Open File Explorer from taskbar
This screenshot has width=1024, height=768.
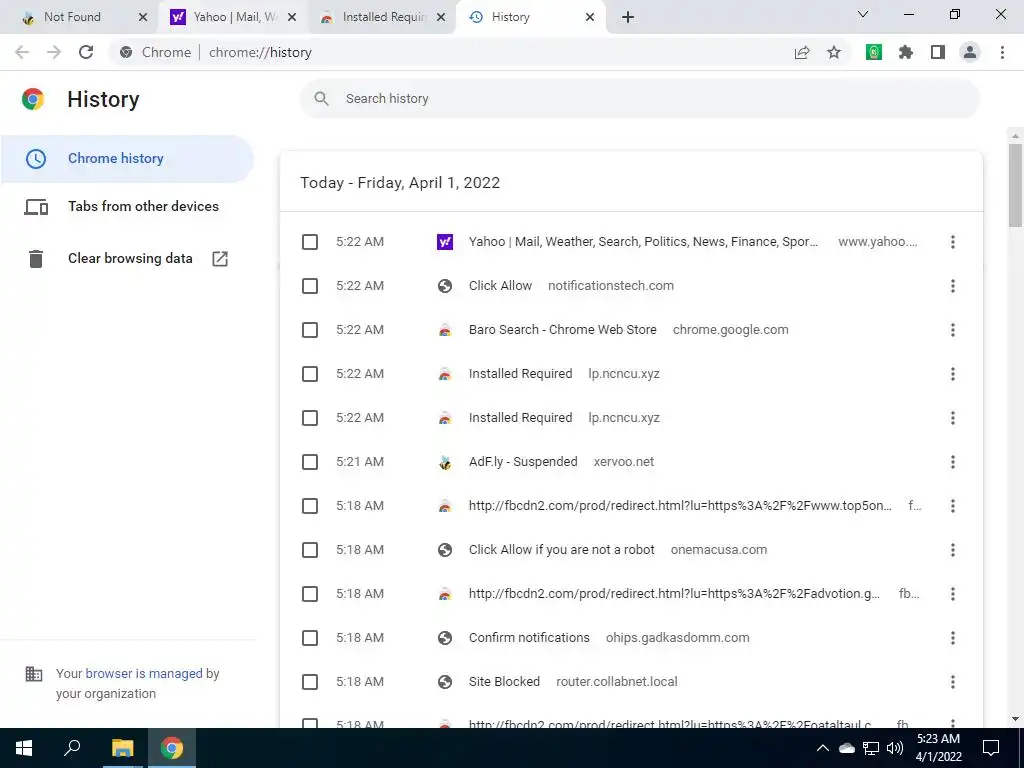122,748
